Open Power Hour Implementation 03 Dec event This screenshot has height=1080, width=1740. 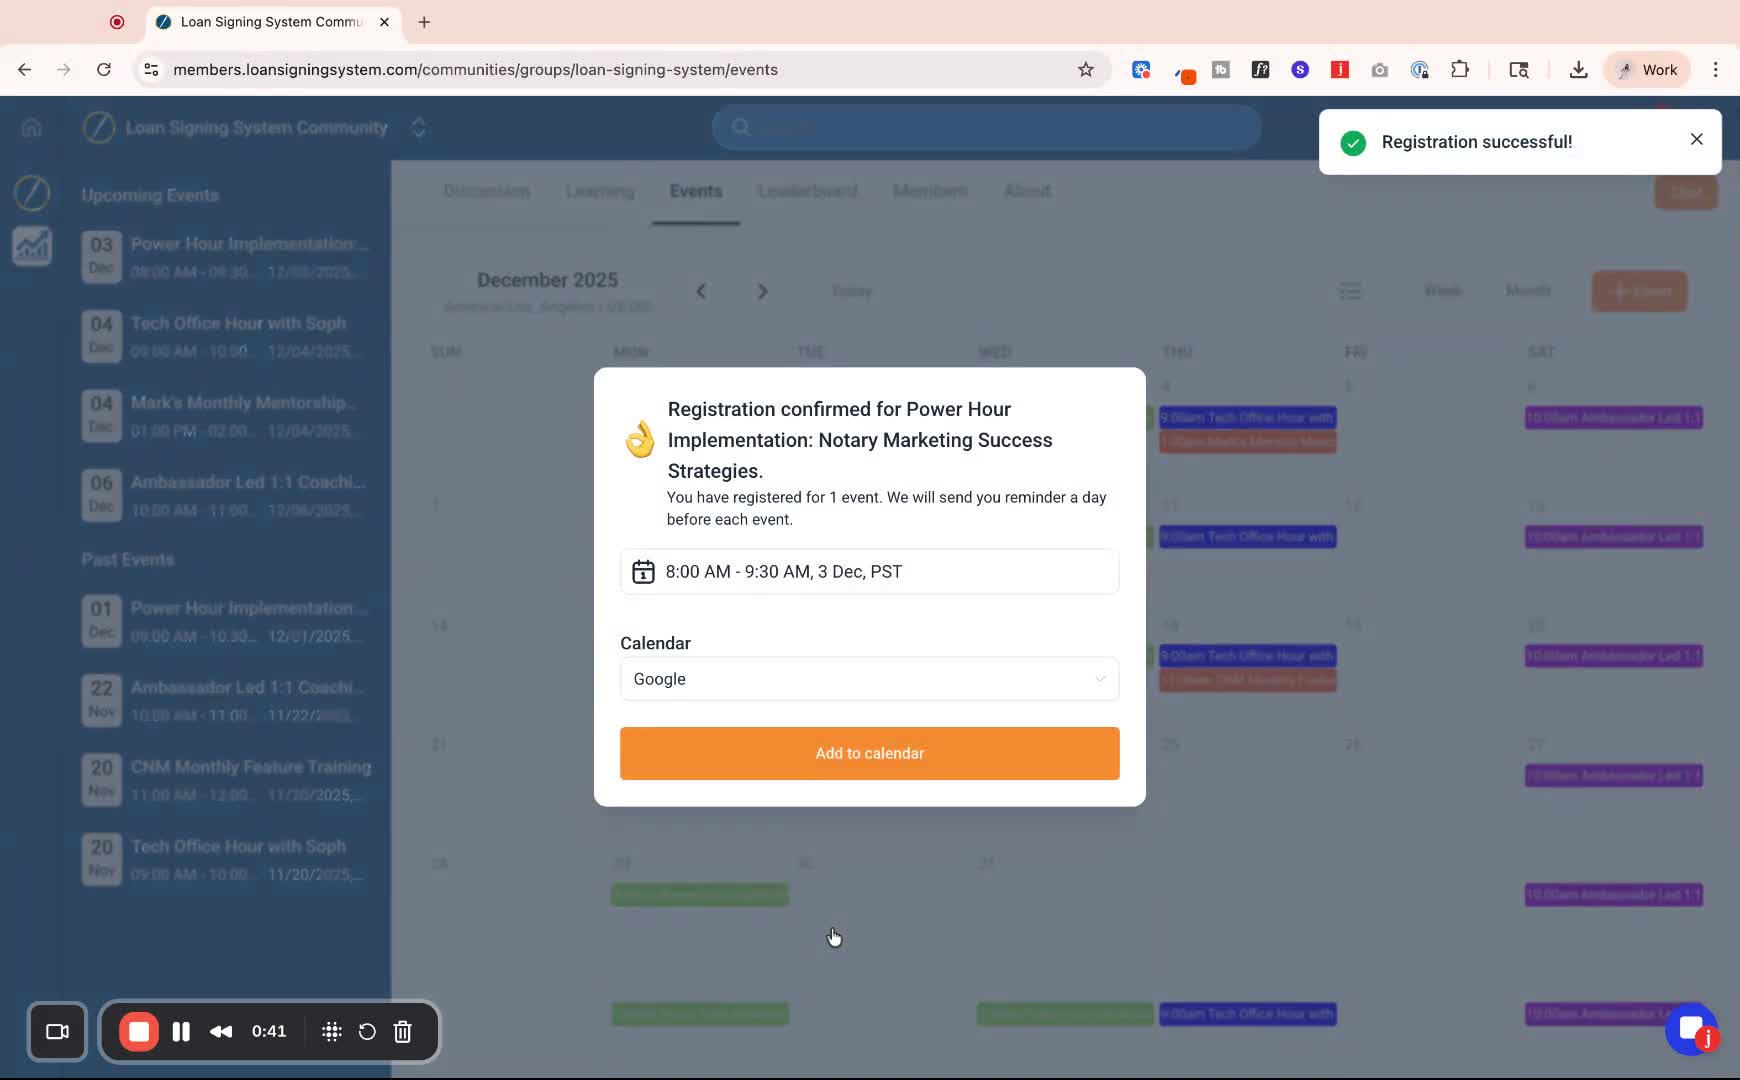pyautogui.click(x=226, y=257)
